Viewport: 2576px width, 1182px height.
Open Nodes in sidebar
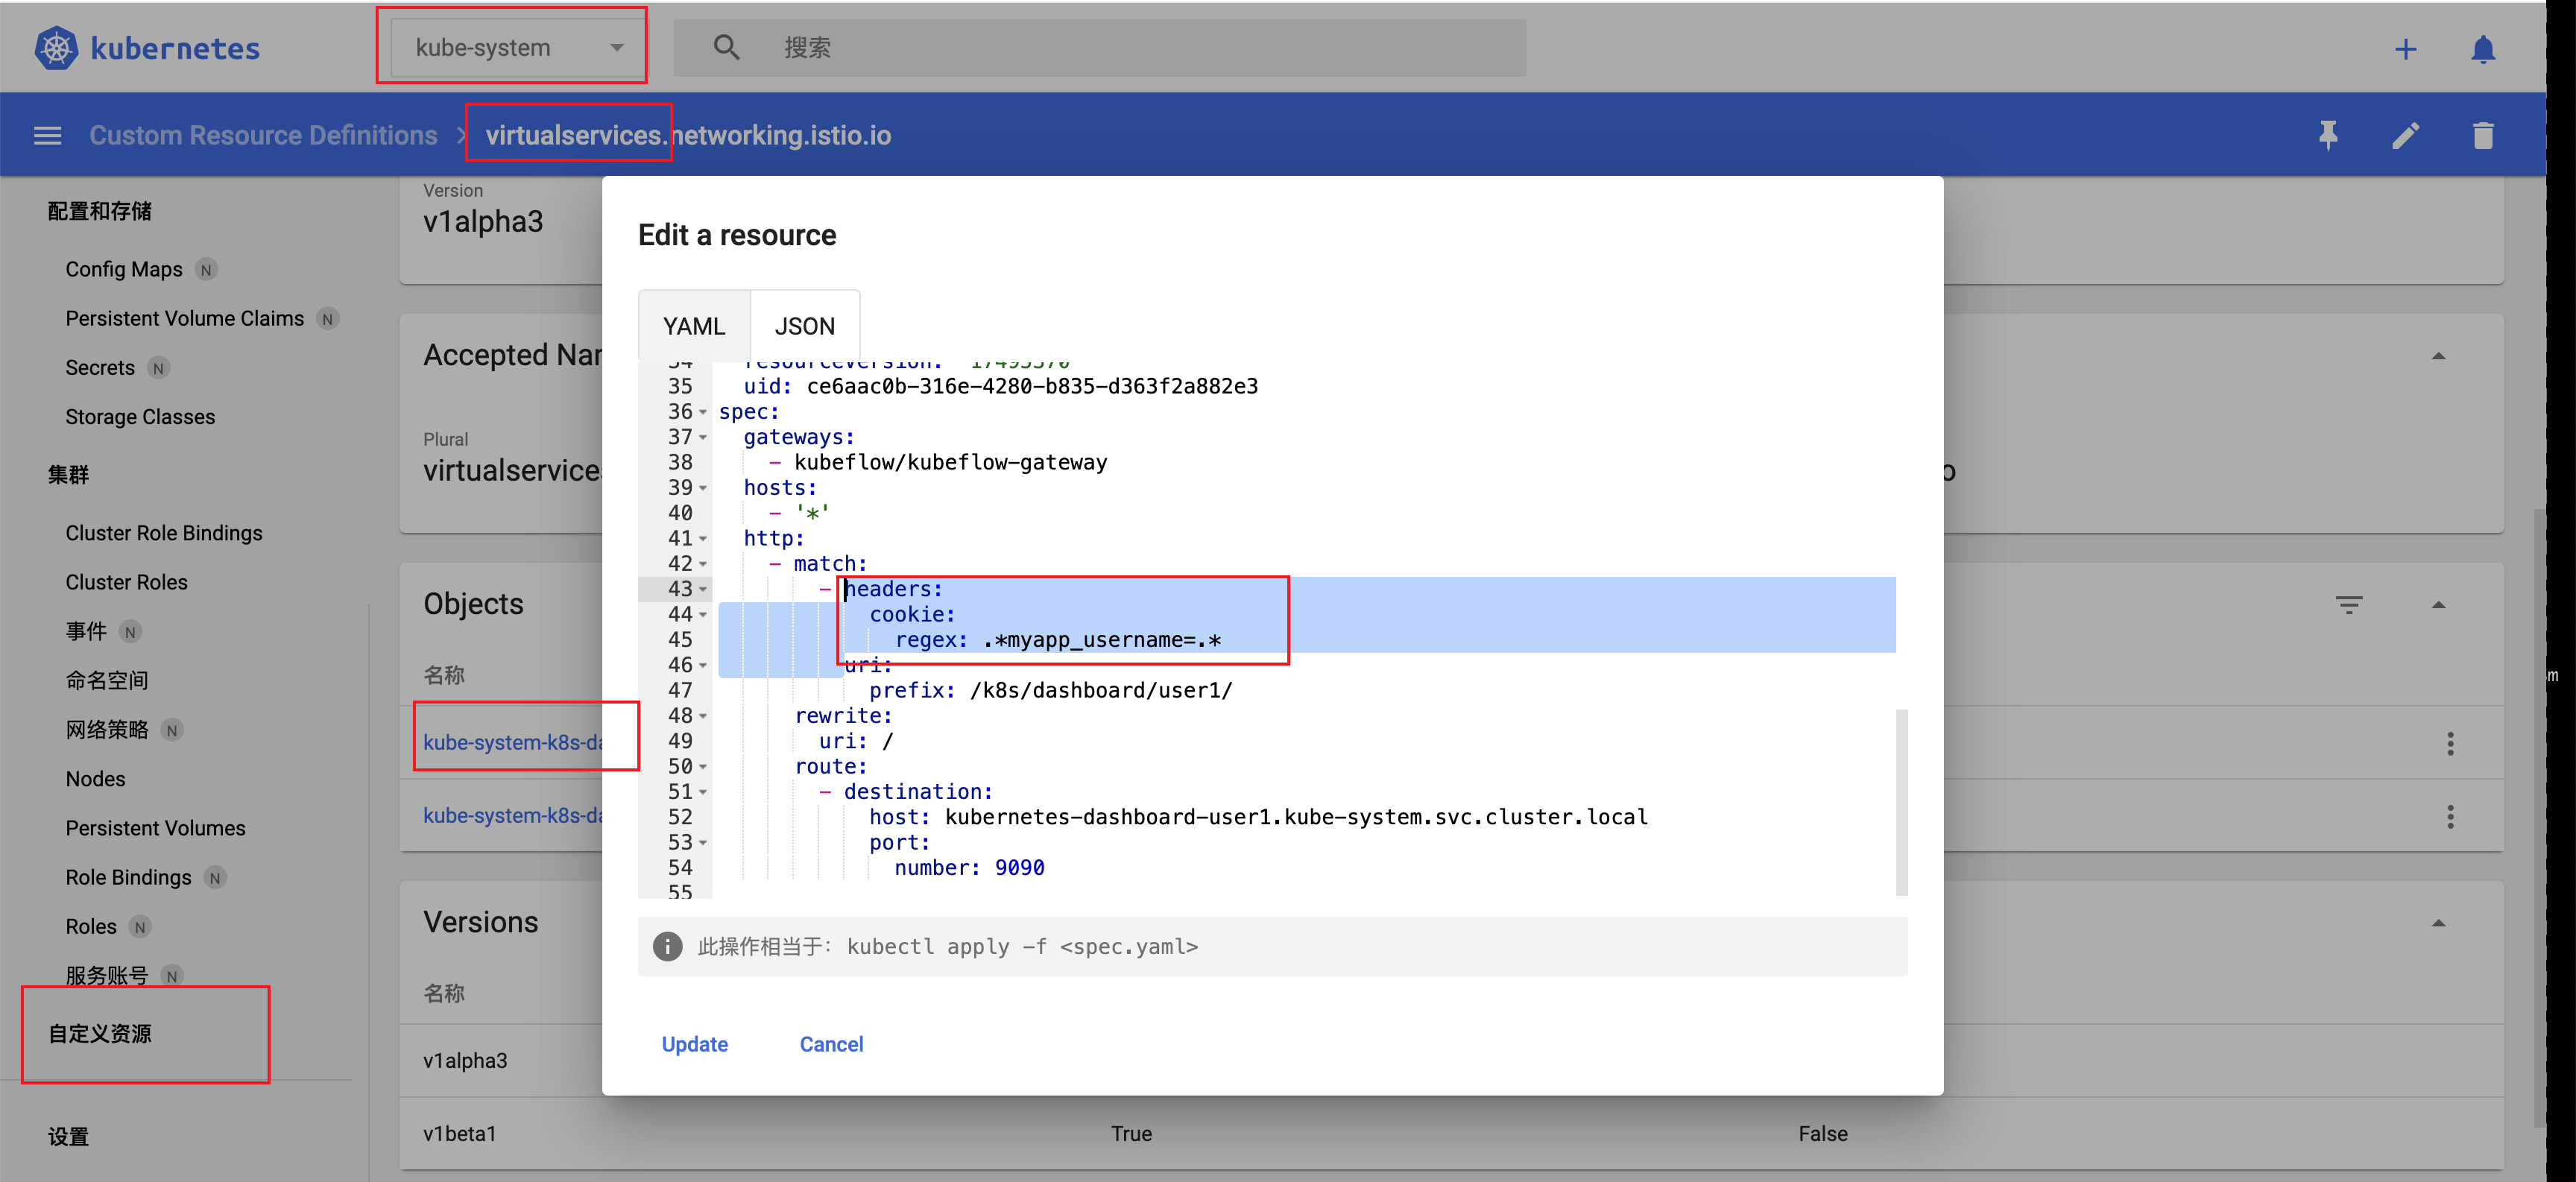(95, 778)
